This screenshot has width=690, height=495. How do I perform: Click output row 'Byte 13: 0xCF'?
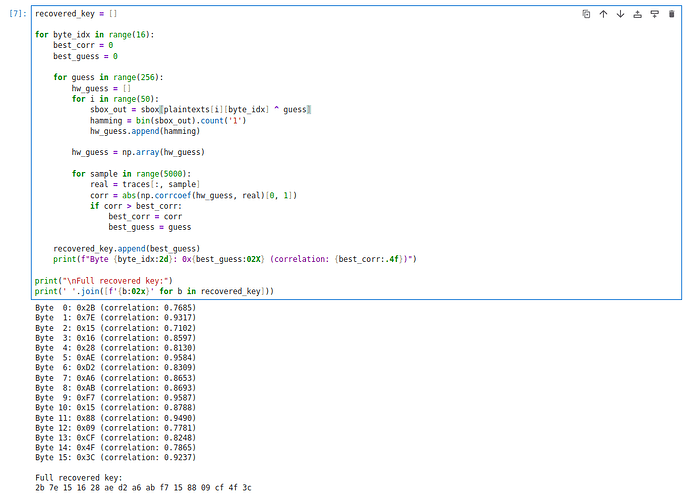coord(115,438)
